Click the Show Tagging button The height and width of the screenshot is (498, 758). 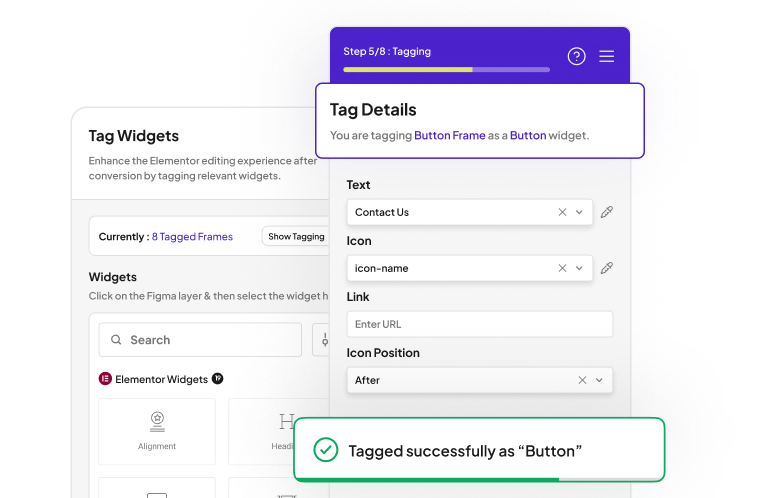pos(296,236)
